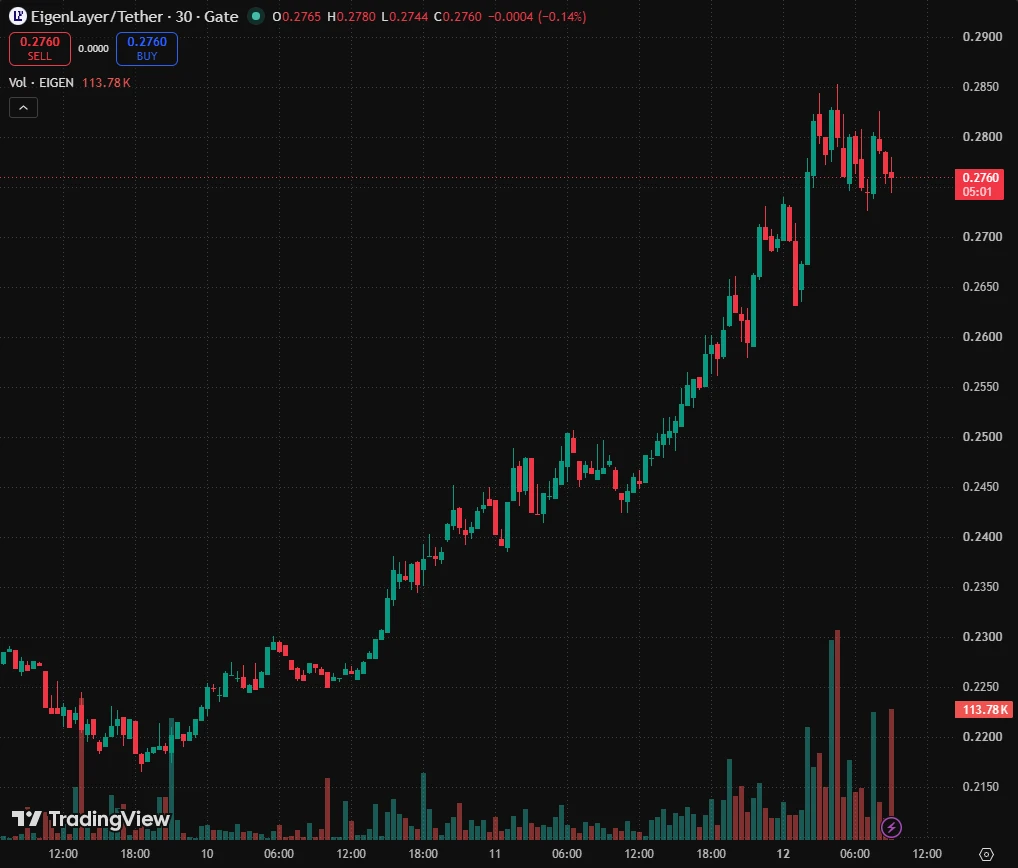Image resolution: width=1018 pixels, height=868 pixels.
Task: Click the EigenLayer symbol logo icon
Action: click(18, 16)
